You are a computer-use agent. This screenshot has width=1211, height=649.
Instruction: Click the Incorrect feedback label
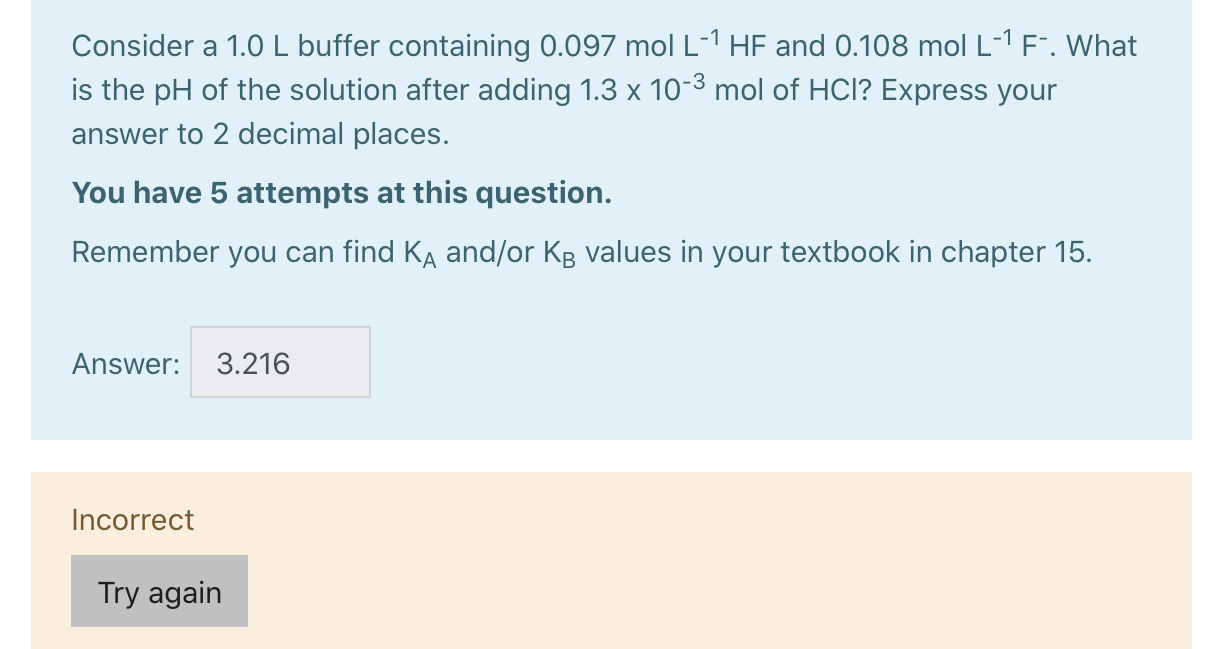coord(132,519)
